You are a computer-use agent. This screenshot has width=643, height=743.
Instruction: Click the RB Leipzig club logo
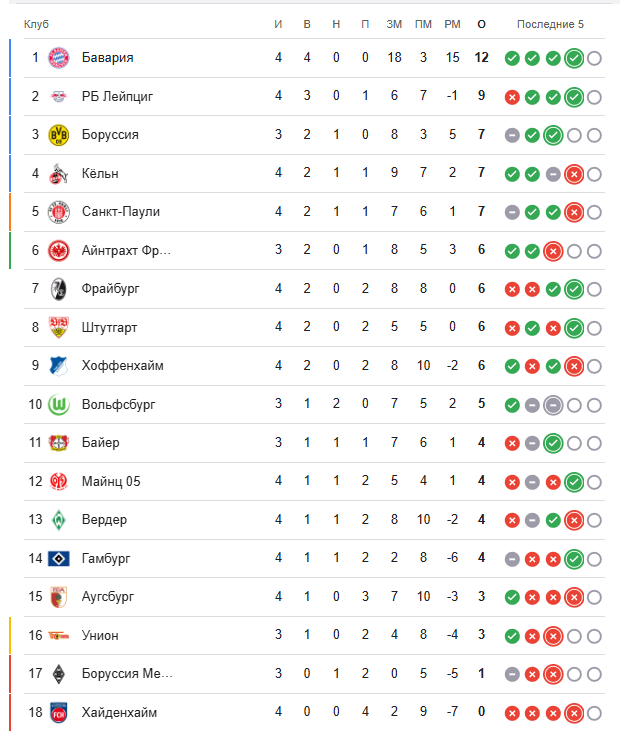click(59, 97)
